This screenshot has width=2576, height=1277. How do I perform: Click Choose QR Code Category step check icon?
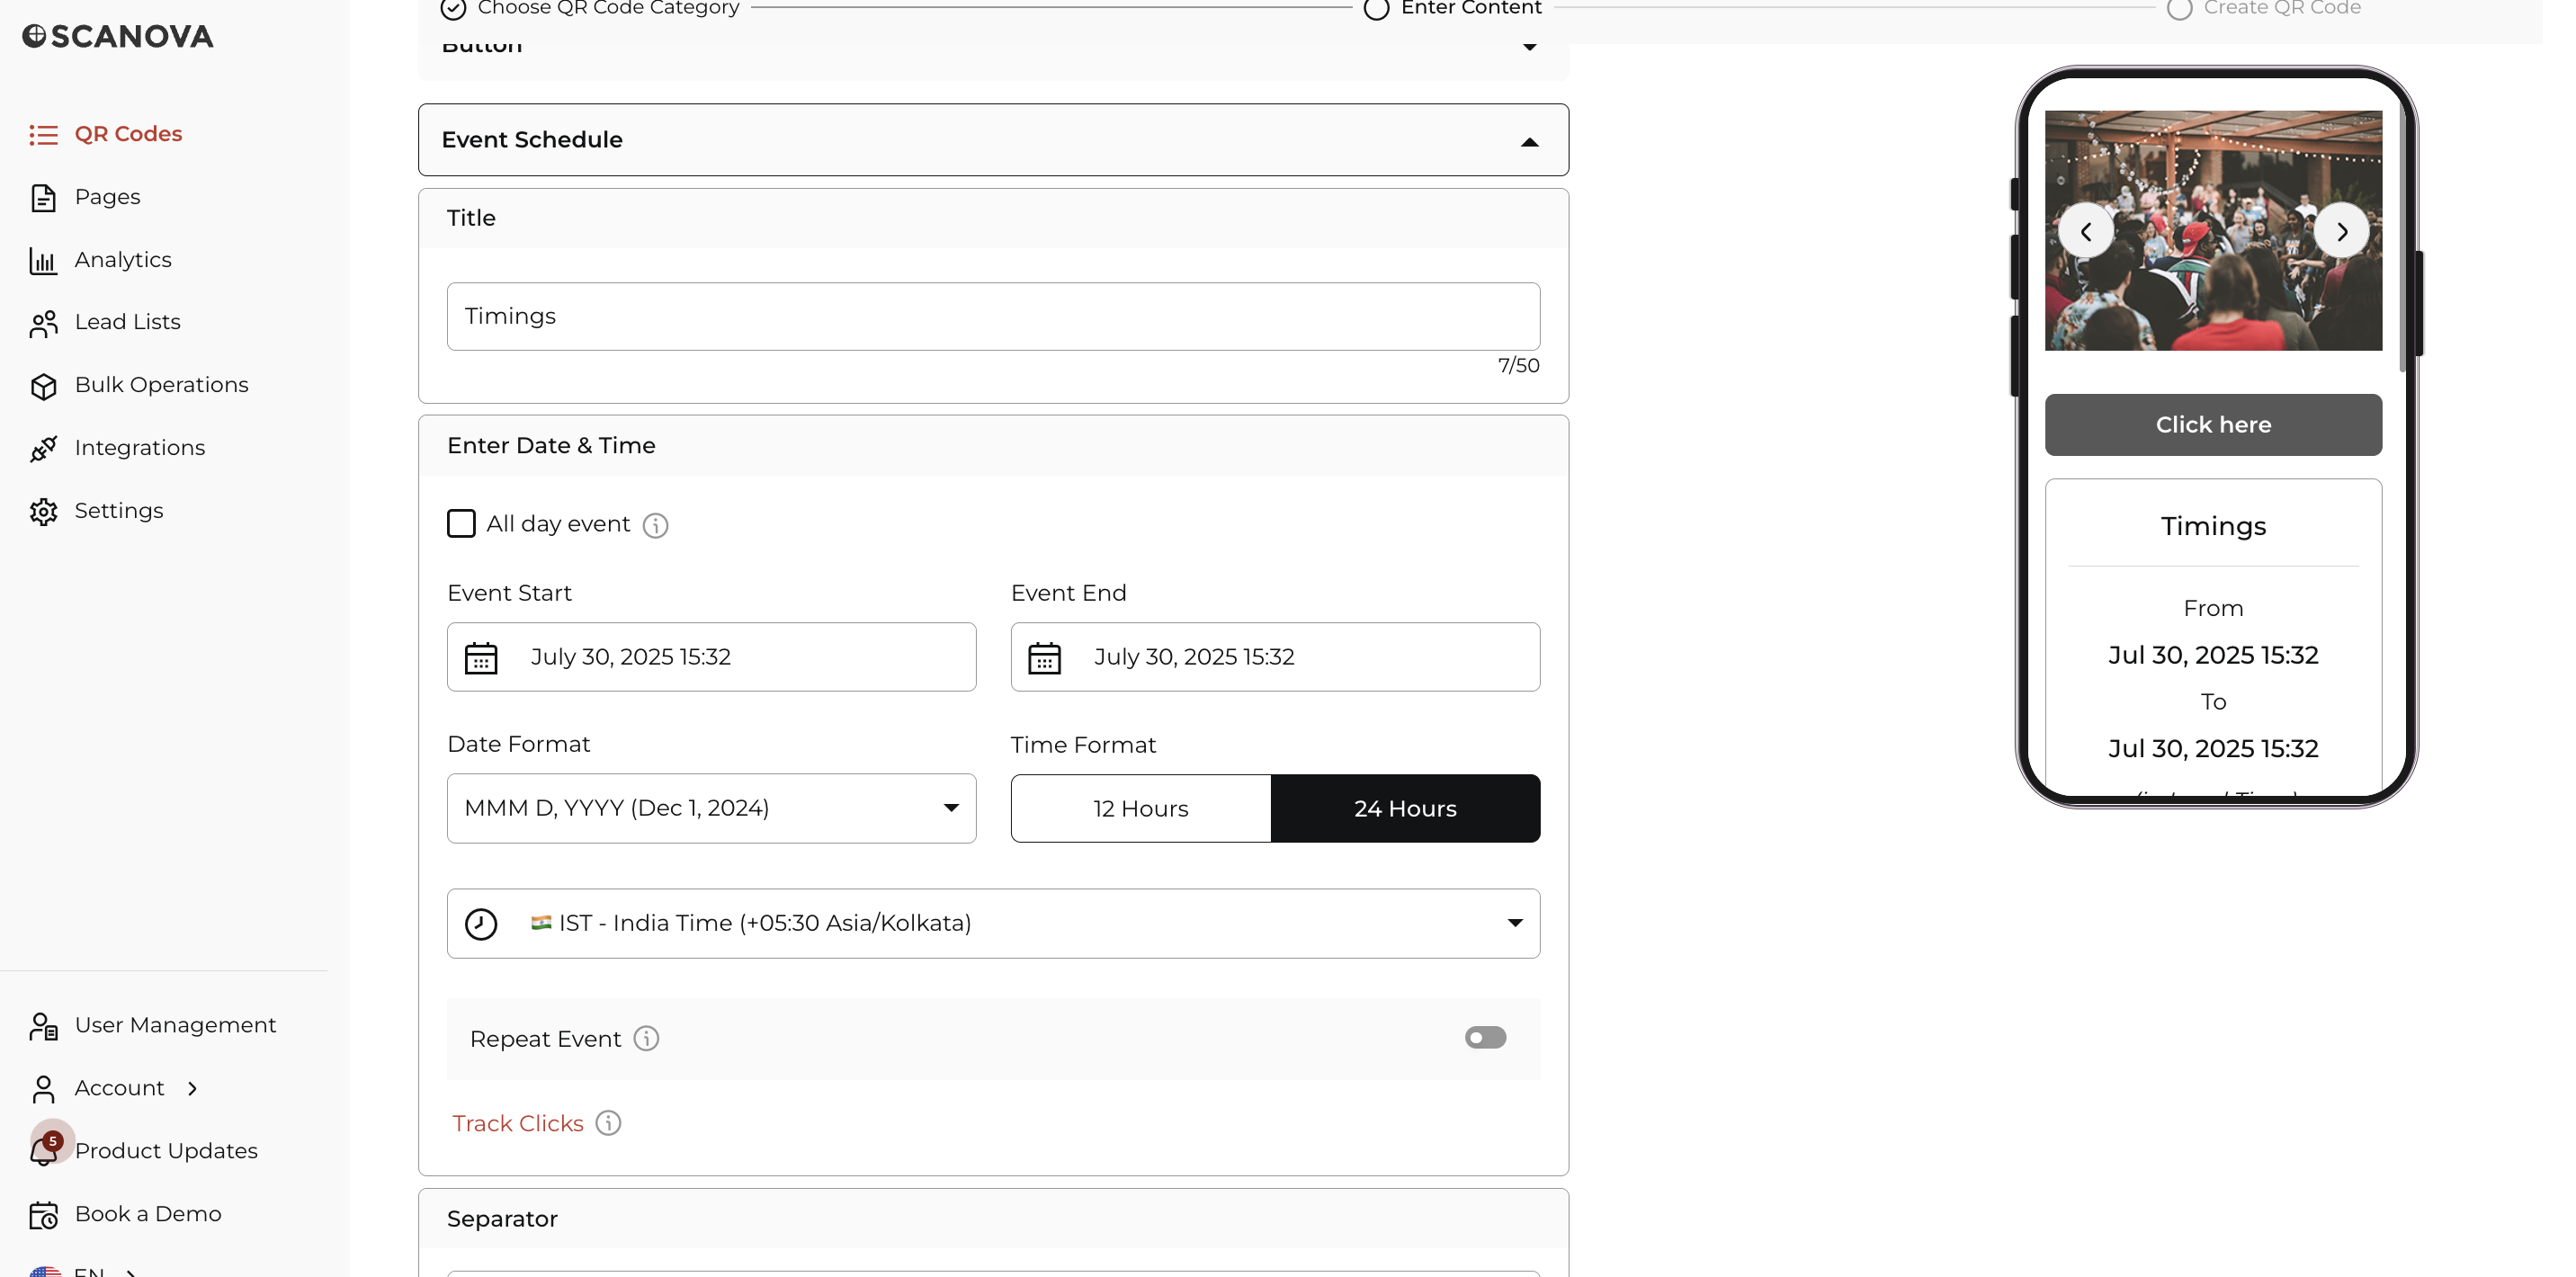pos(453,8)
